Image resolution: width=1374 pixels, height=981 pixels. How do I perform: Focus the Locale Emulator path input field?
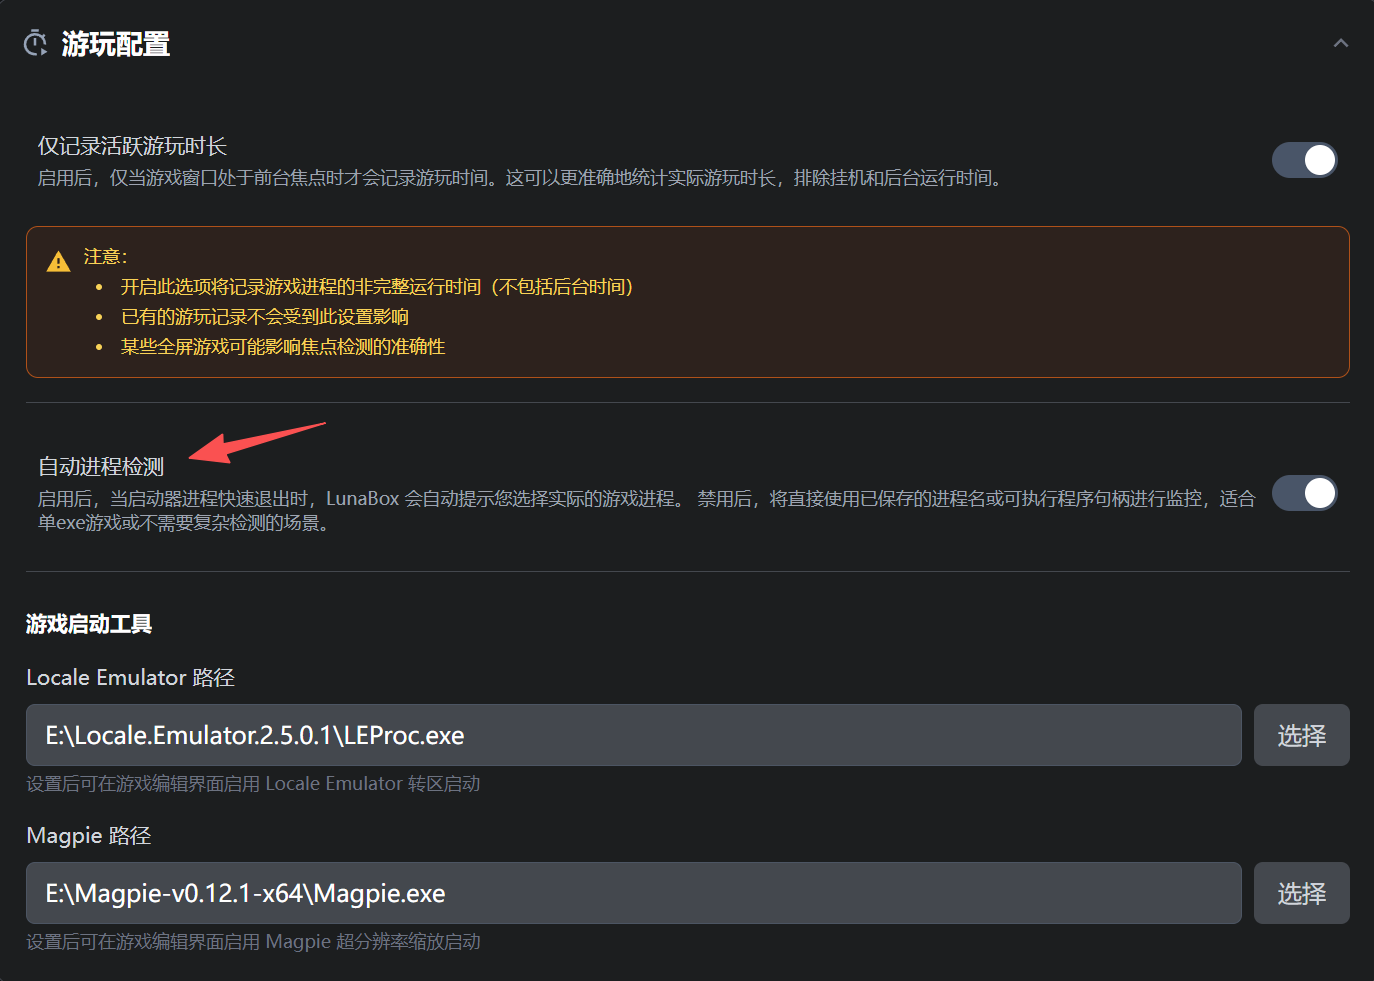[x=633, y=735]
